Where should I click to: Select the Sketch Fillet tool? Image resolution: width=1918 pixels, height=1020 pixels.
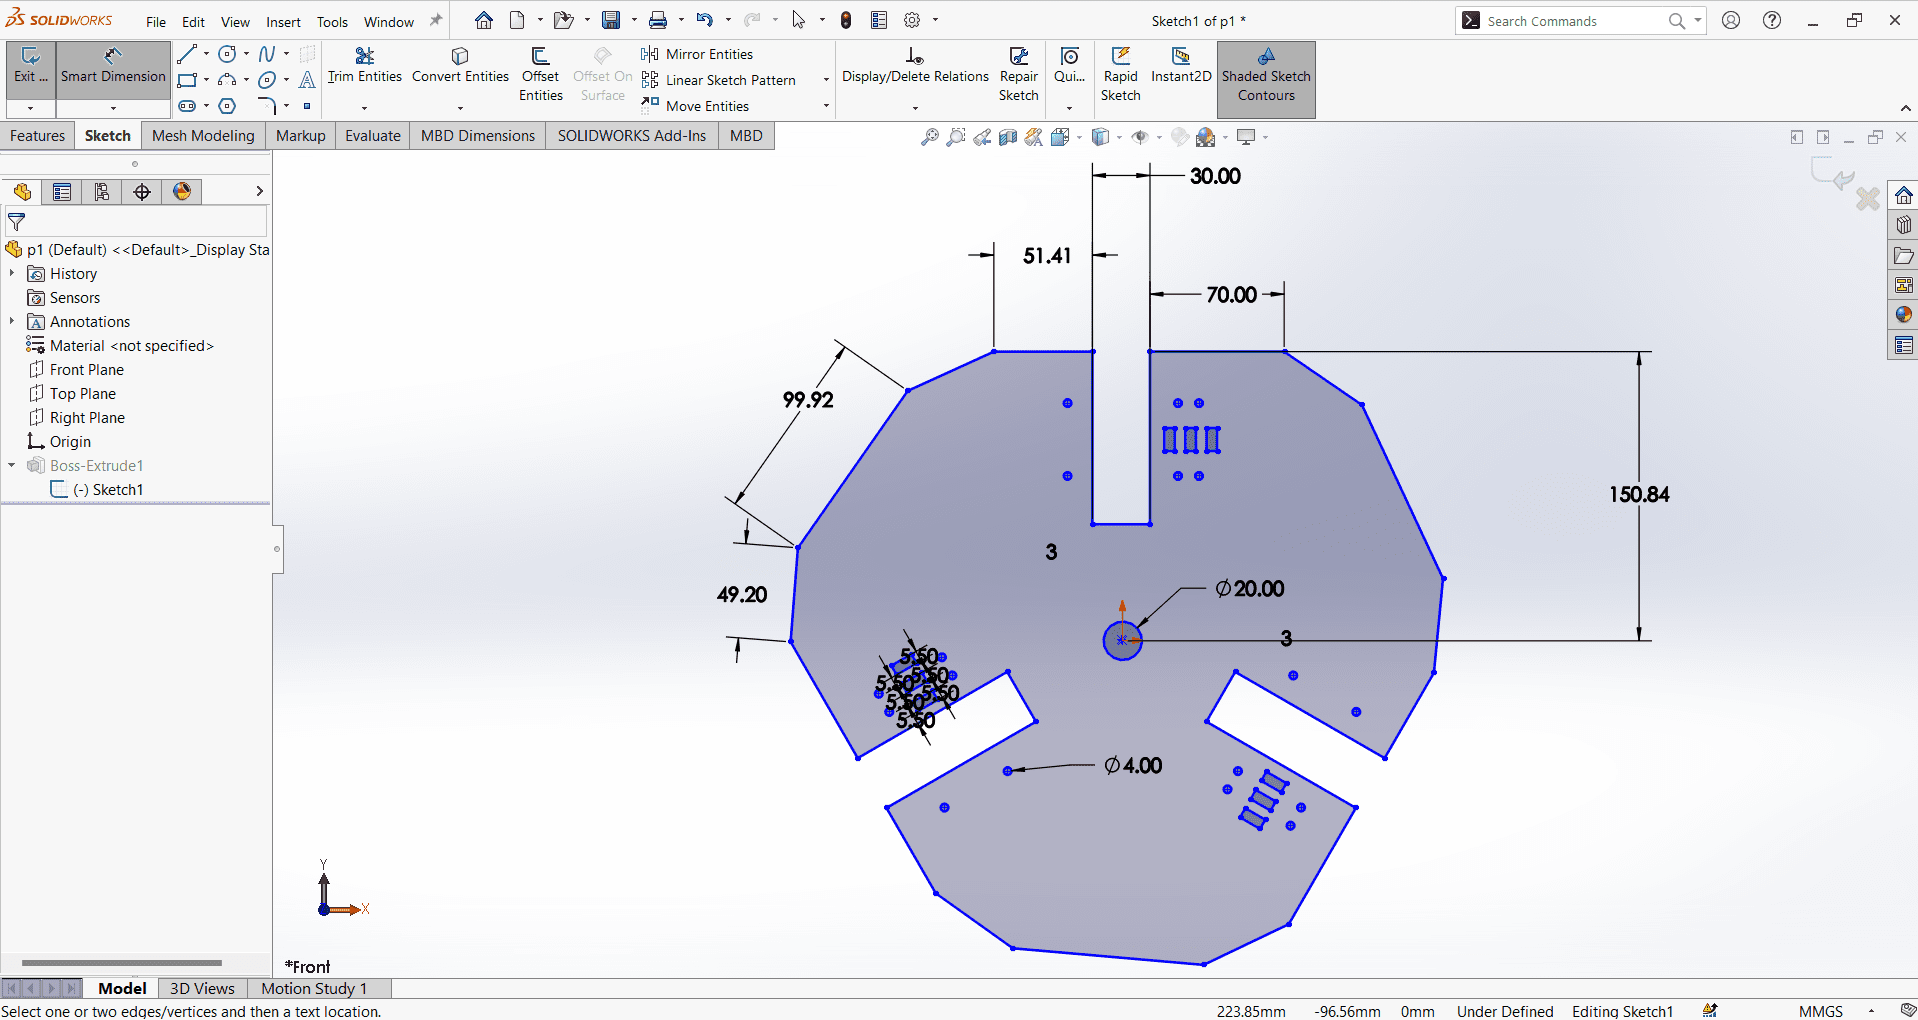pos(267,106)
